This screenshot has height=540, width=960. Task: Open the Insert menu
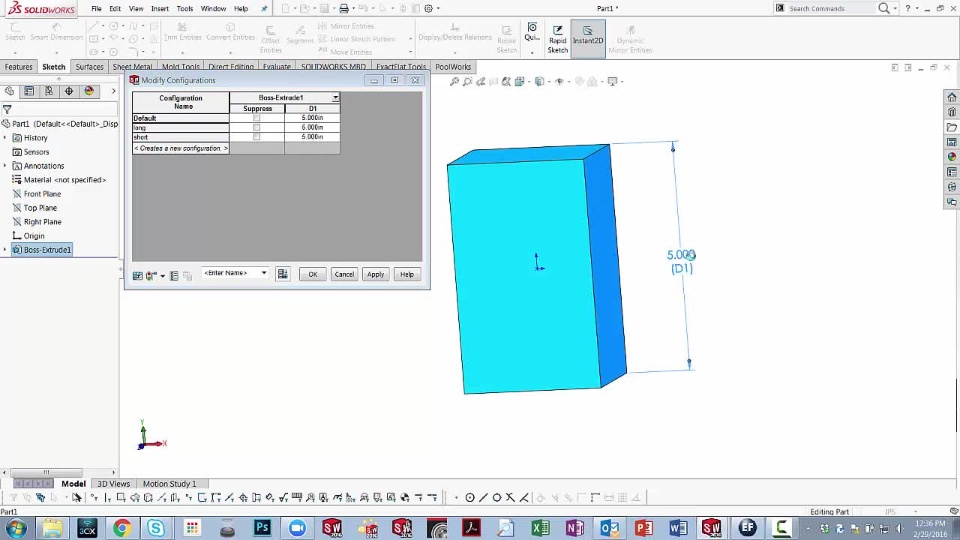pyautogui.click(x=160, y=9)
